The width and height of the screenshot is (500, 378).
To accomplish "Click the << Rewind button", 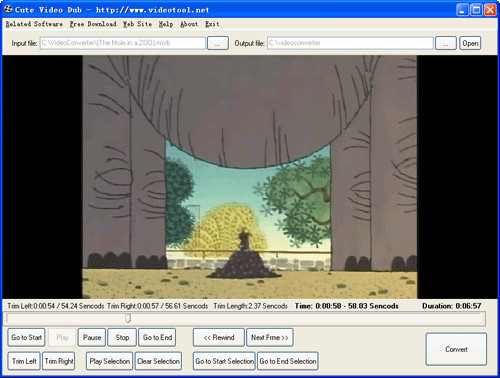I will coord(219,337).
